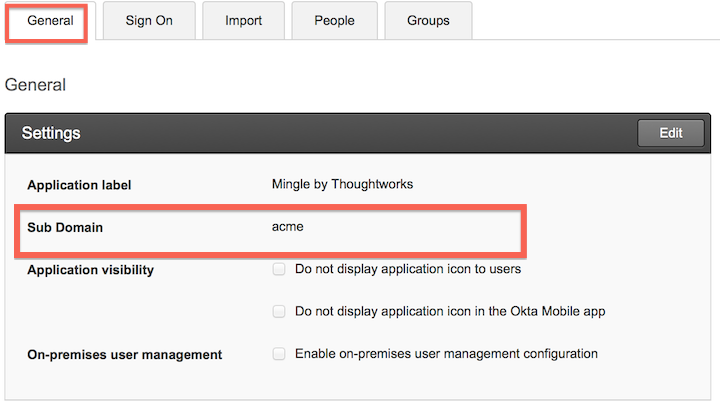Click the 'Application label' field name
The height and width of the screenshot is (401, 720).
pos(79,185)
